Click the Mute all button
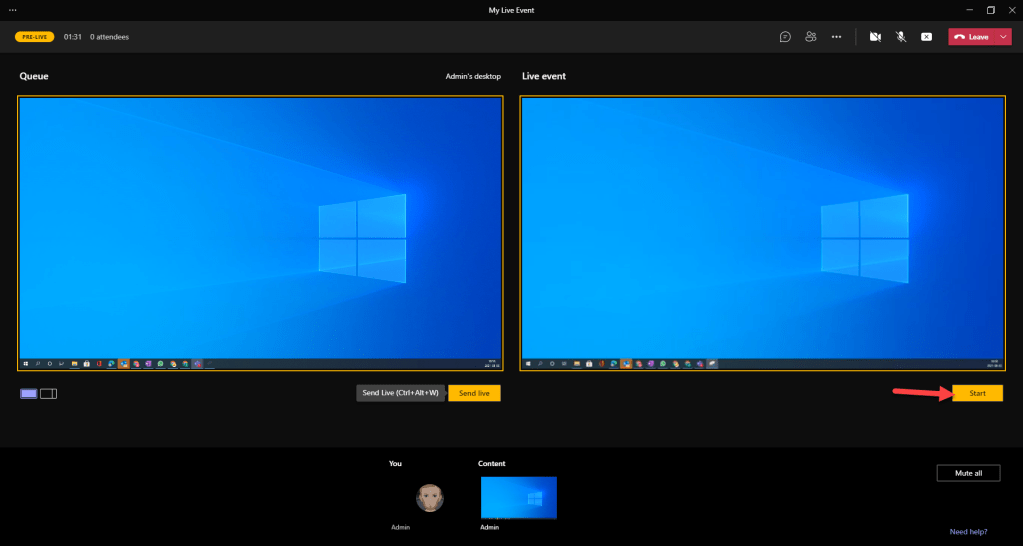Screen dimensions: 1023x546 (967, 473)
